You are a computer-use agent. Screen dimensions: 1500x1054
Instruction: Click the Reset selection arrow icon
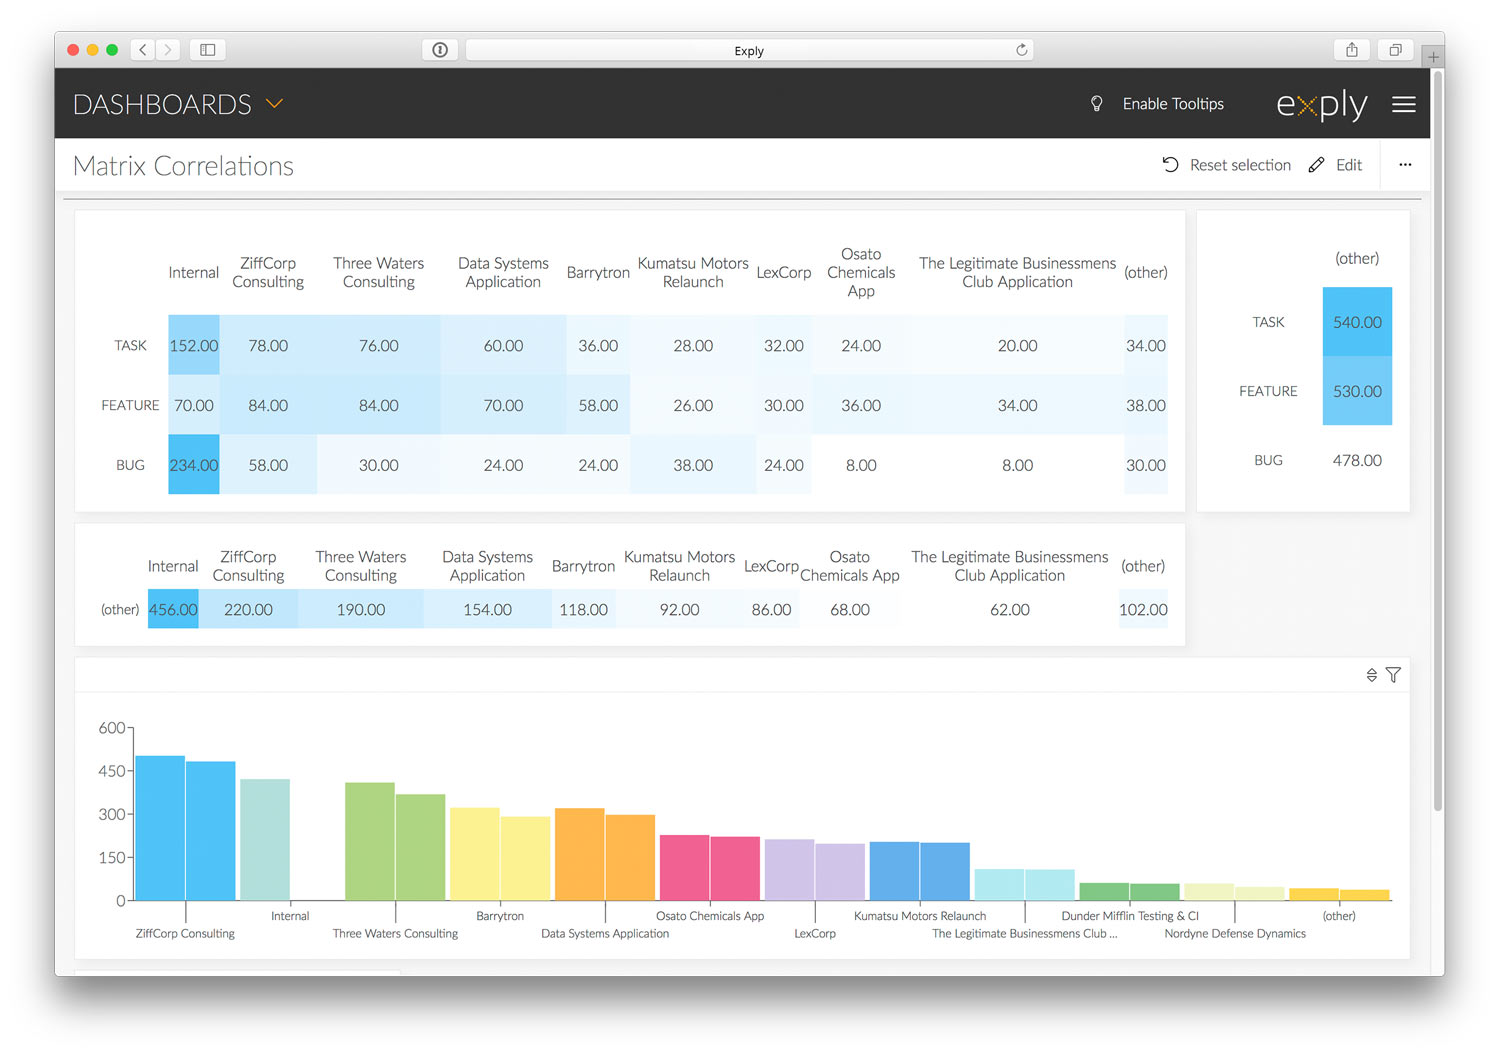tap(1170, 165)
